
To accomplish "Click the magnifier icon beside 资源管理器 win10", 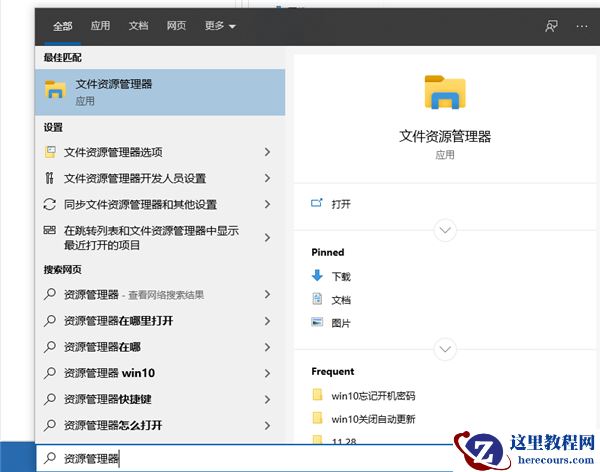I will click(50, 372).
